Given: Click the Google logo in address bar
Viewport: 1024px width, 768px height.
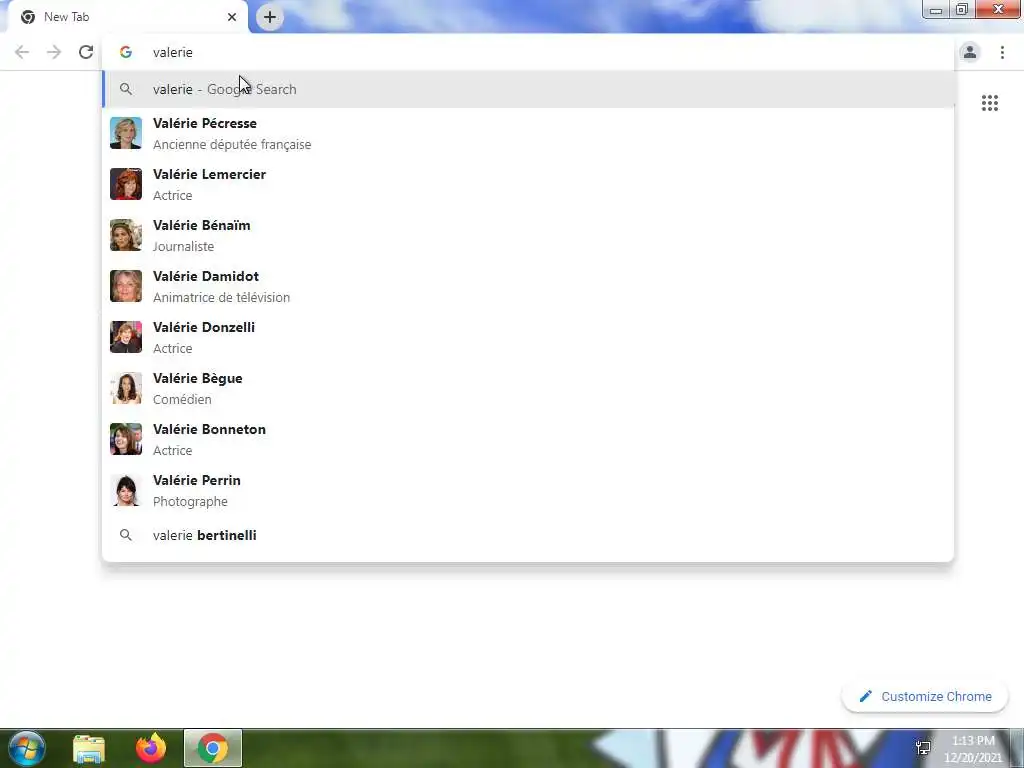Looking at the screenshot, I should coord(125,52).
